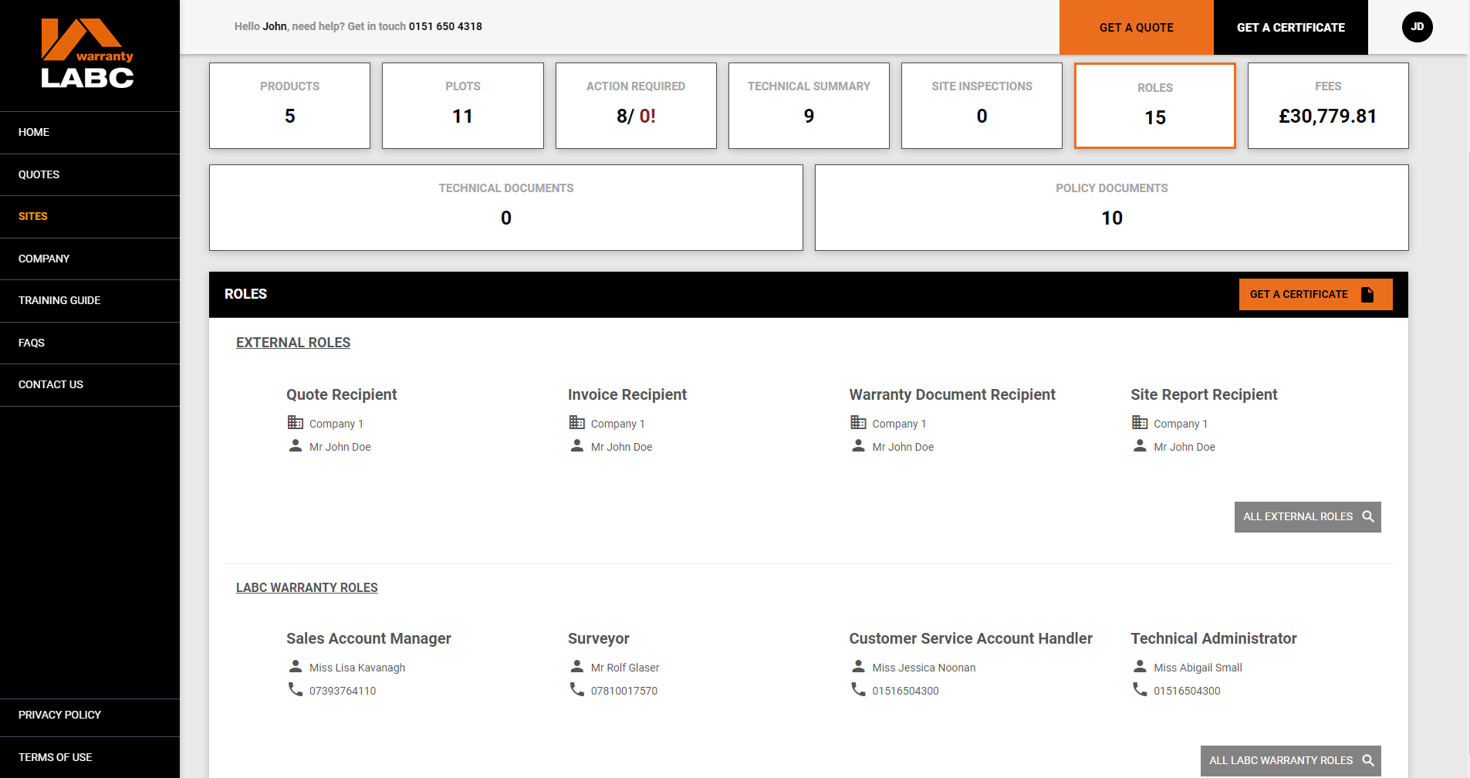Click the person icon beside Miss Abigail Small
Viewport: 1470px width, 778px height.
1140,666
